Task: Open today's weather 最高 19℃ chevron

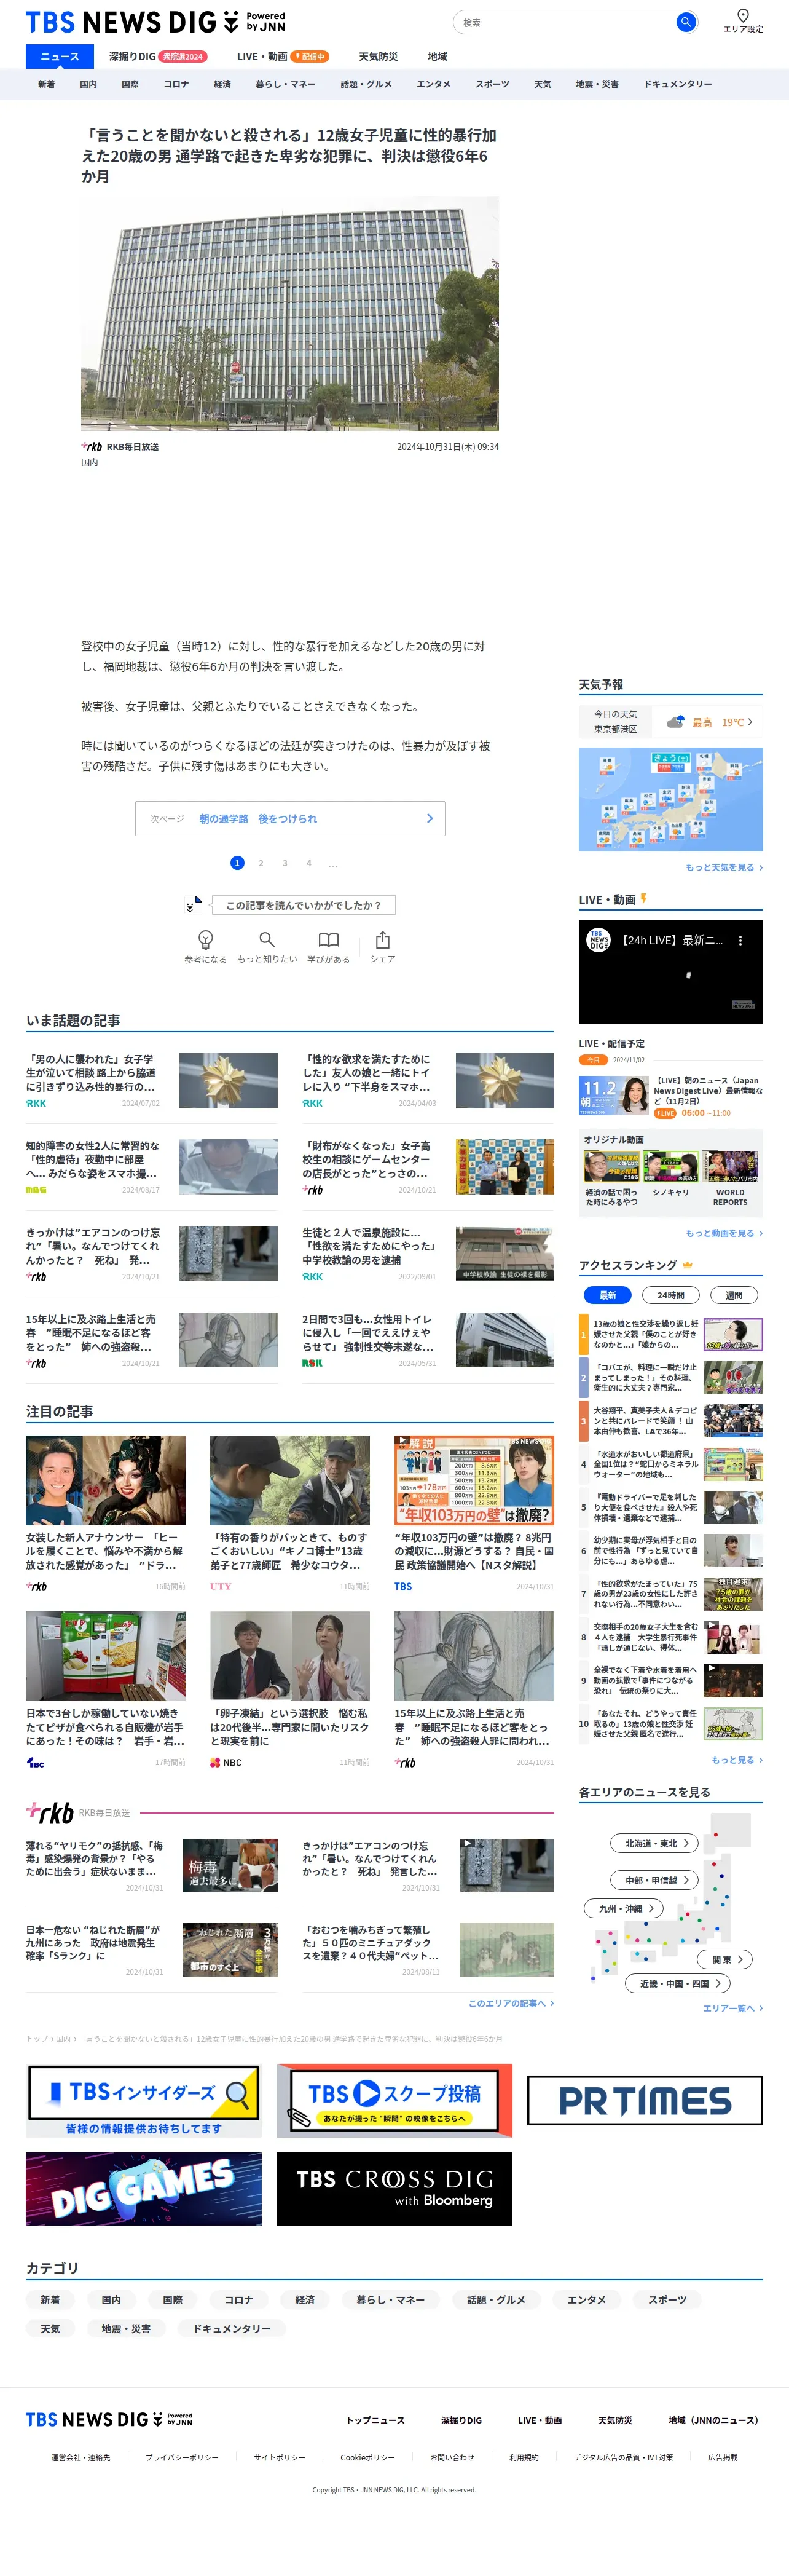Action: (750, 721)
